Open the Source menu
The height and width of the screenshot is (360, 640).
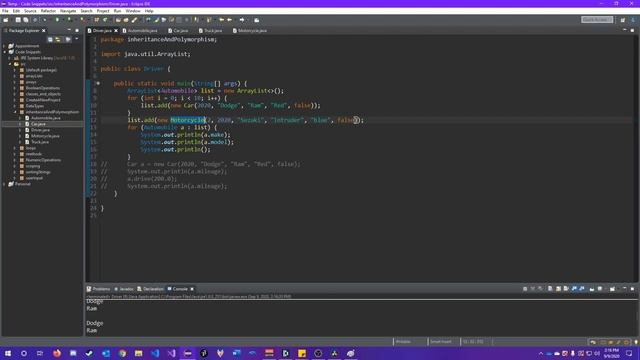coord(30,11)
